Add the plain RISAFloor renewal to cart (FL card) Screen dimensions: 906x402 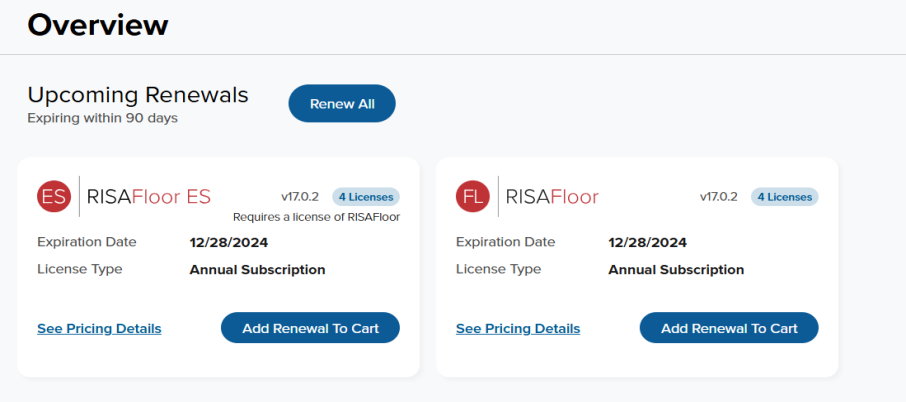729,328
